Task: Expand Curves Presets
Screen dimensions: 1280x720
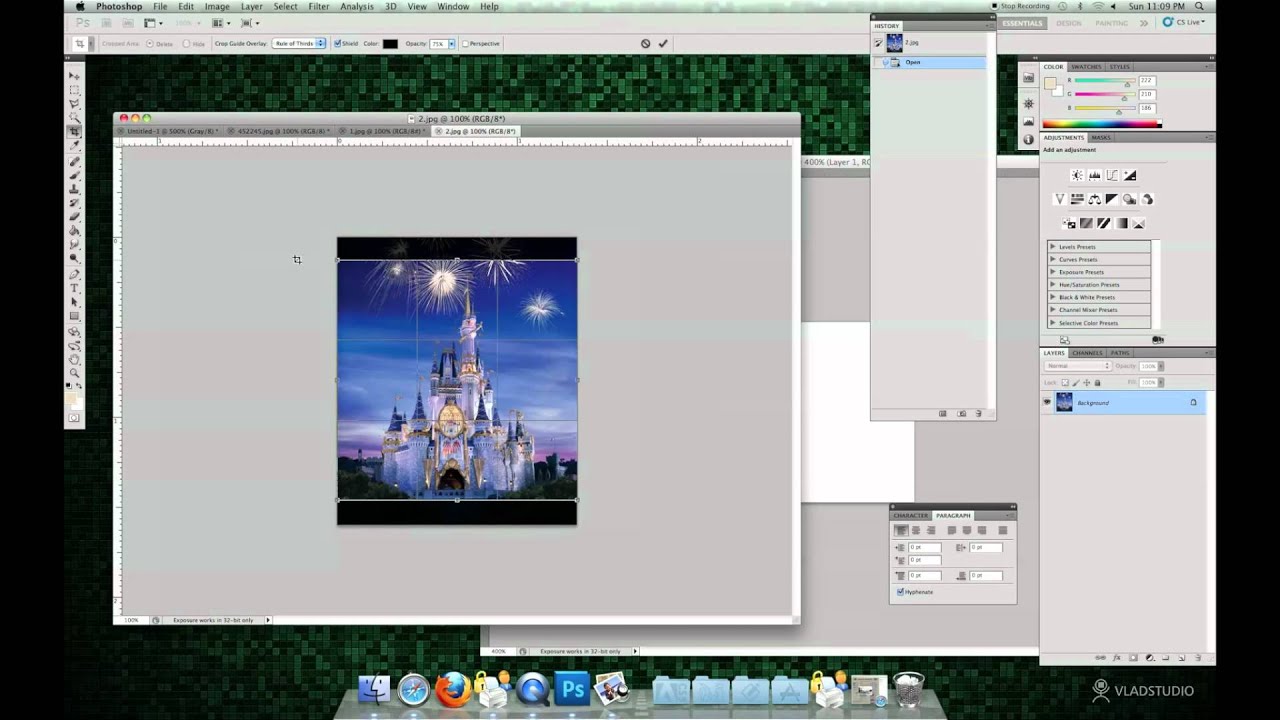Action: [x=1053, y=259]
